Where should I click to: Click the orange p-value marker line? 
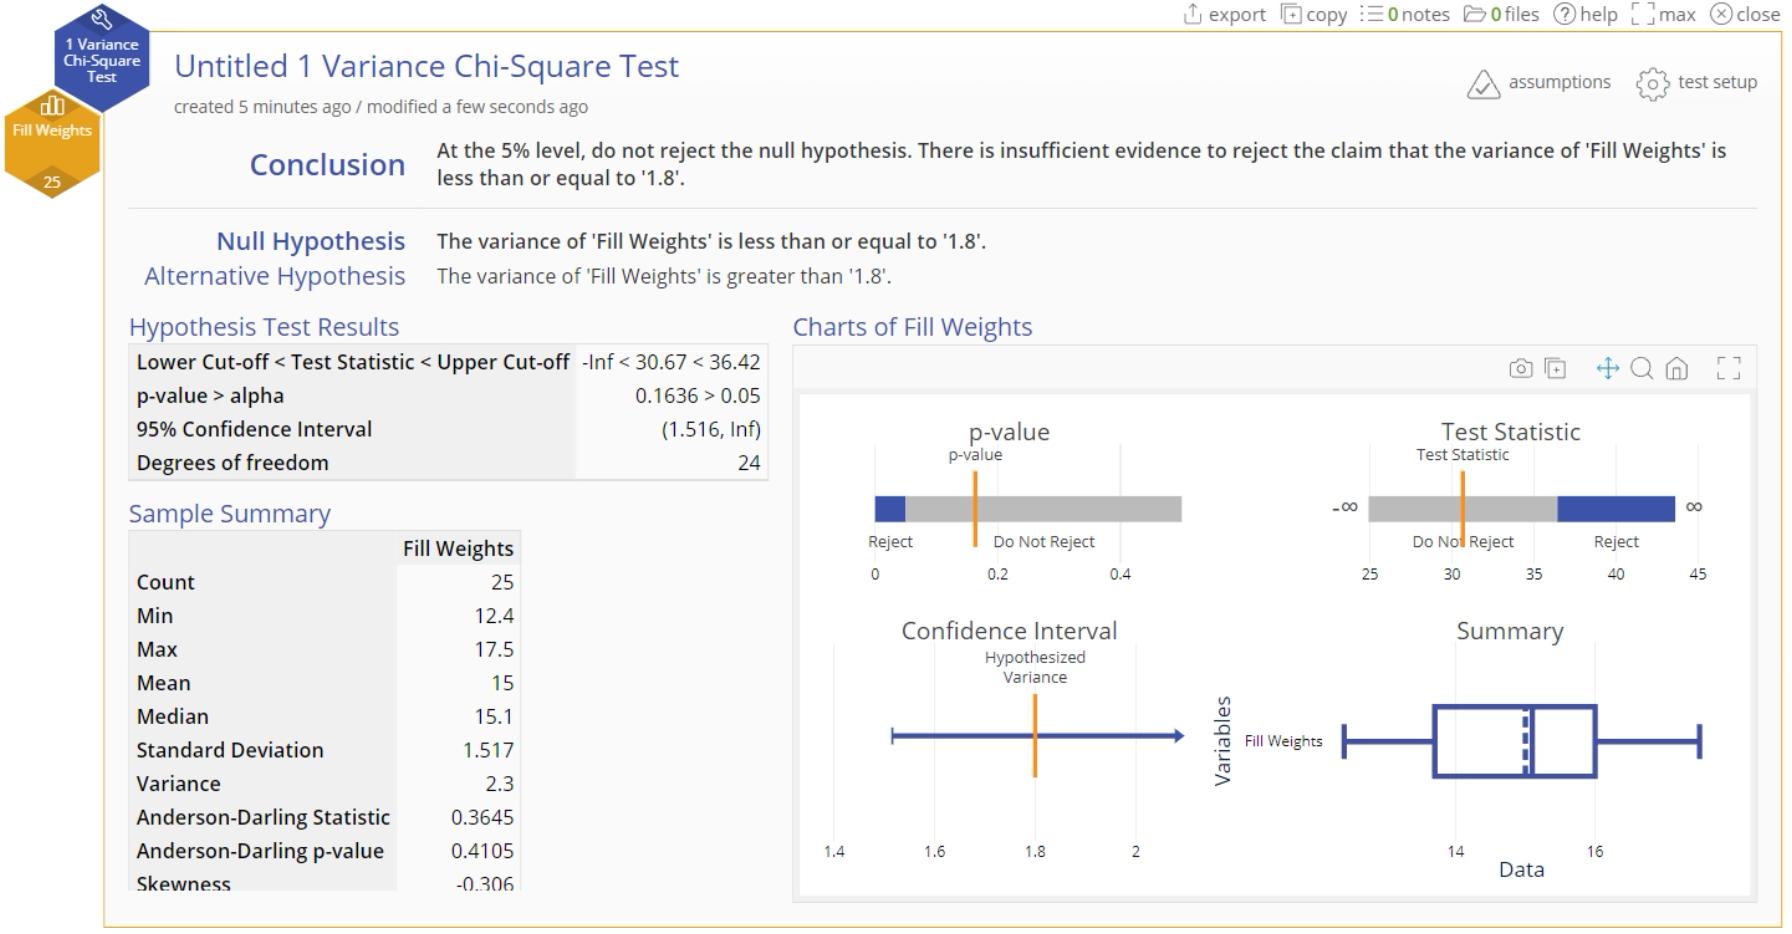click(x=975, y=508)
